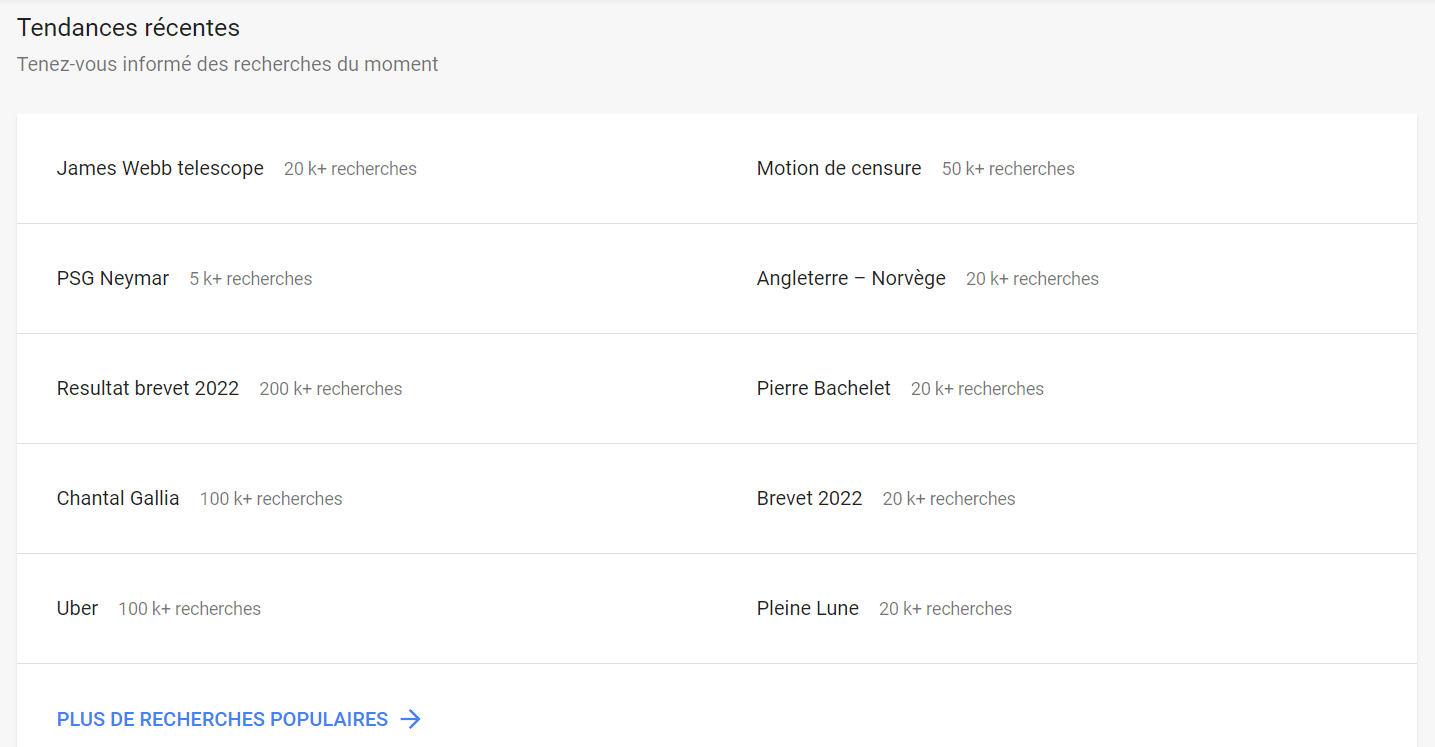Open the Pleine Lune trend

pyautogui.click(x=807, y=608)
